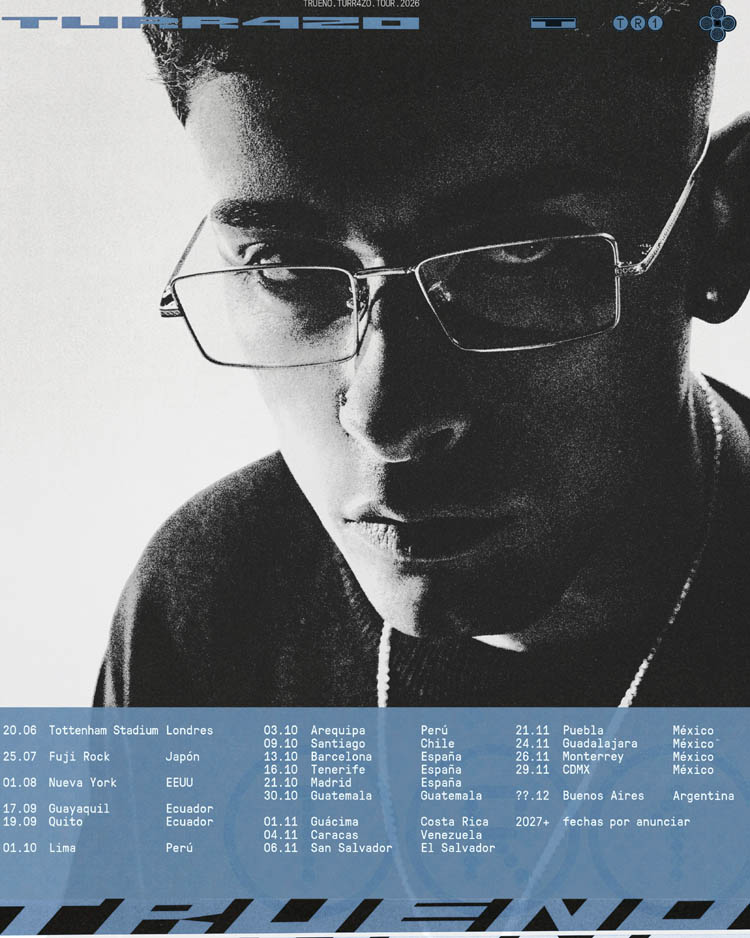This screenshot has width=750, height=938.
Task: Click the circled R badge
Action: (x=638, y=23)
